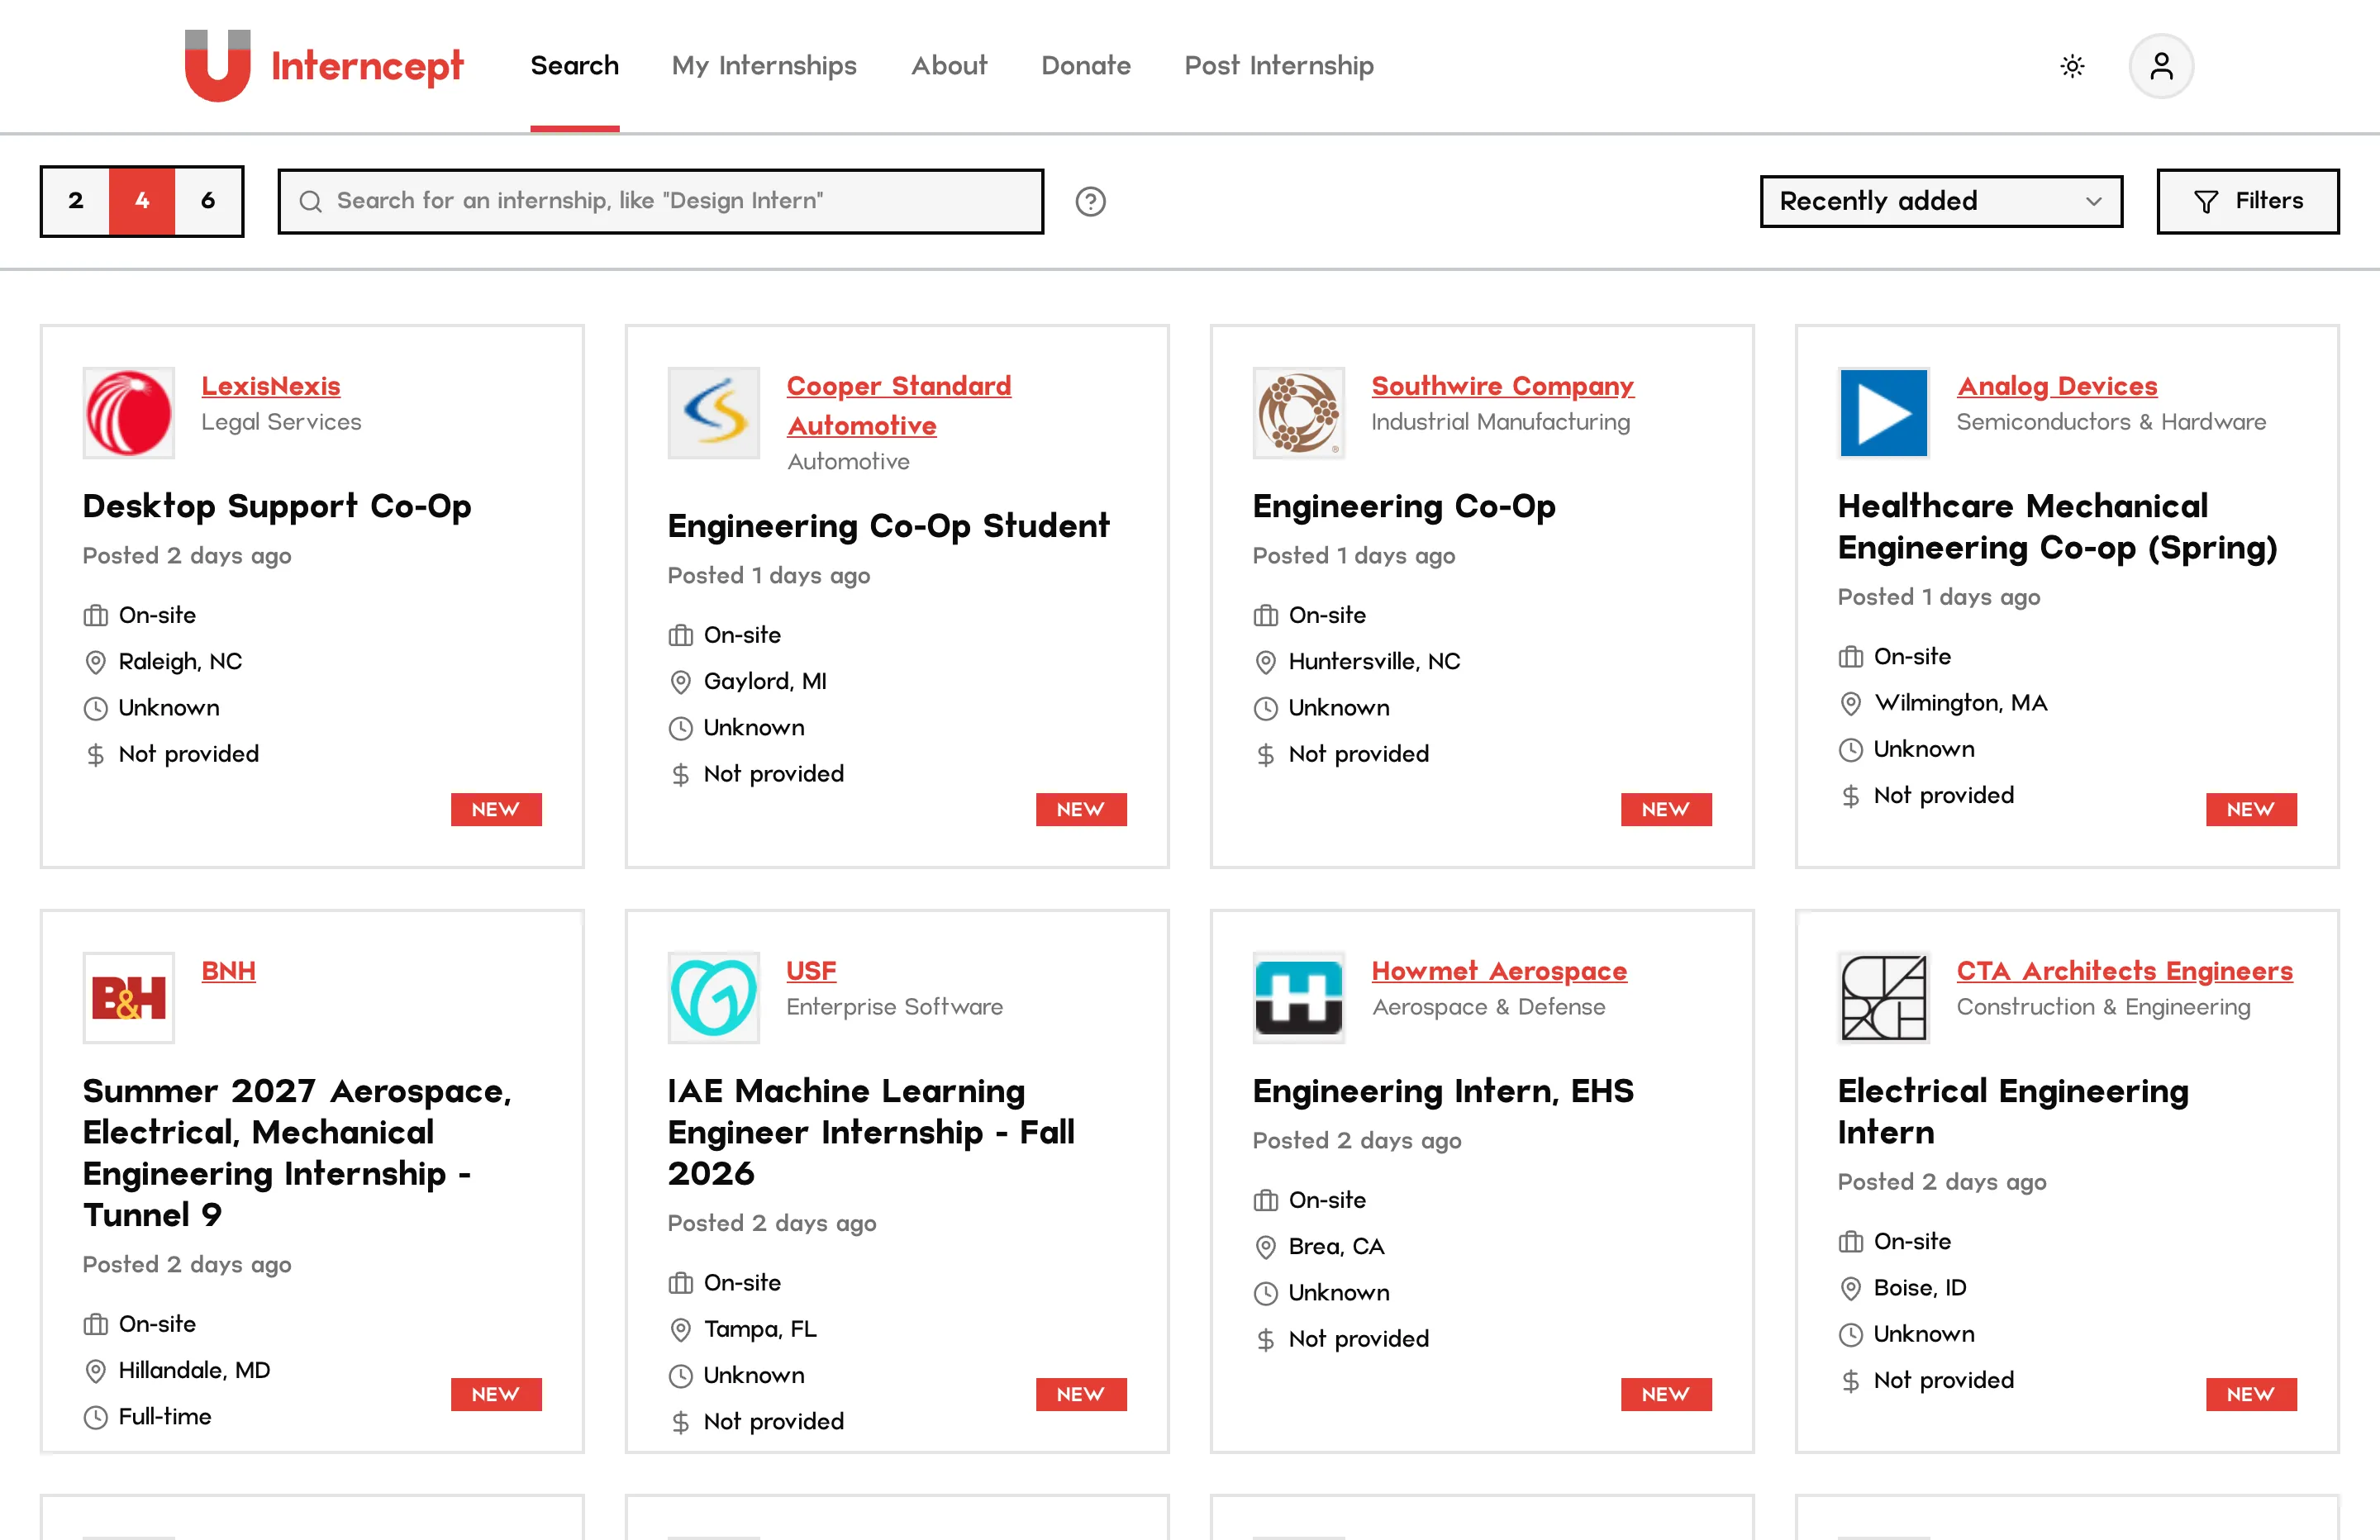This screenshot has height=1540, width=2380.
Task: Focus the internship search input field
Action: 661,201
